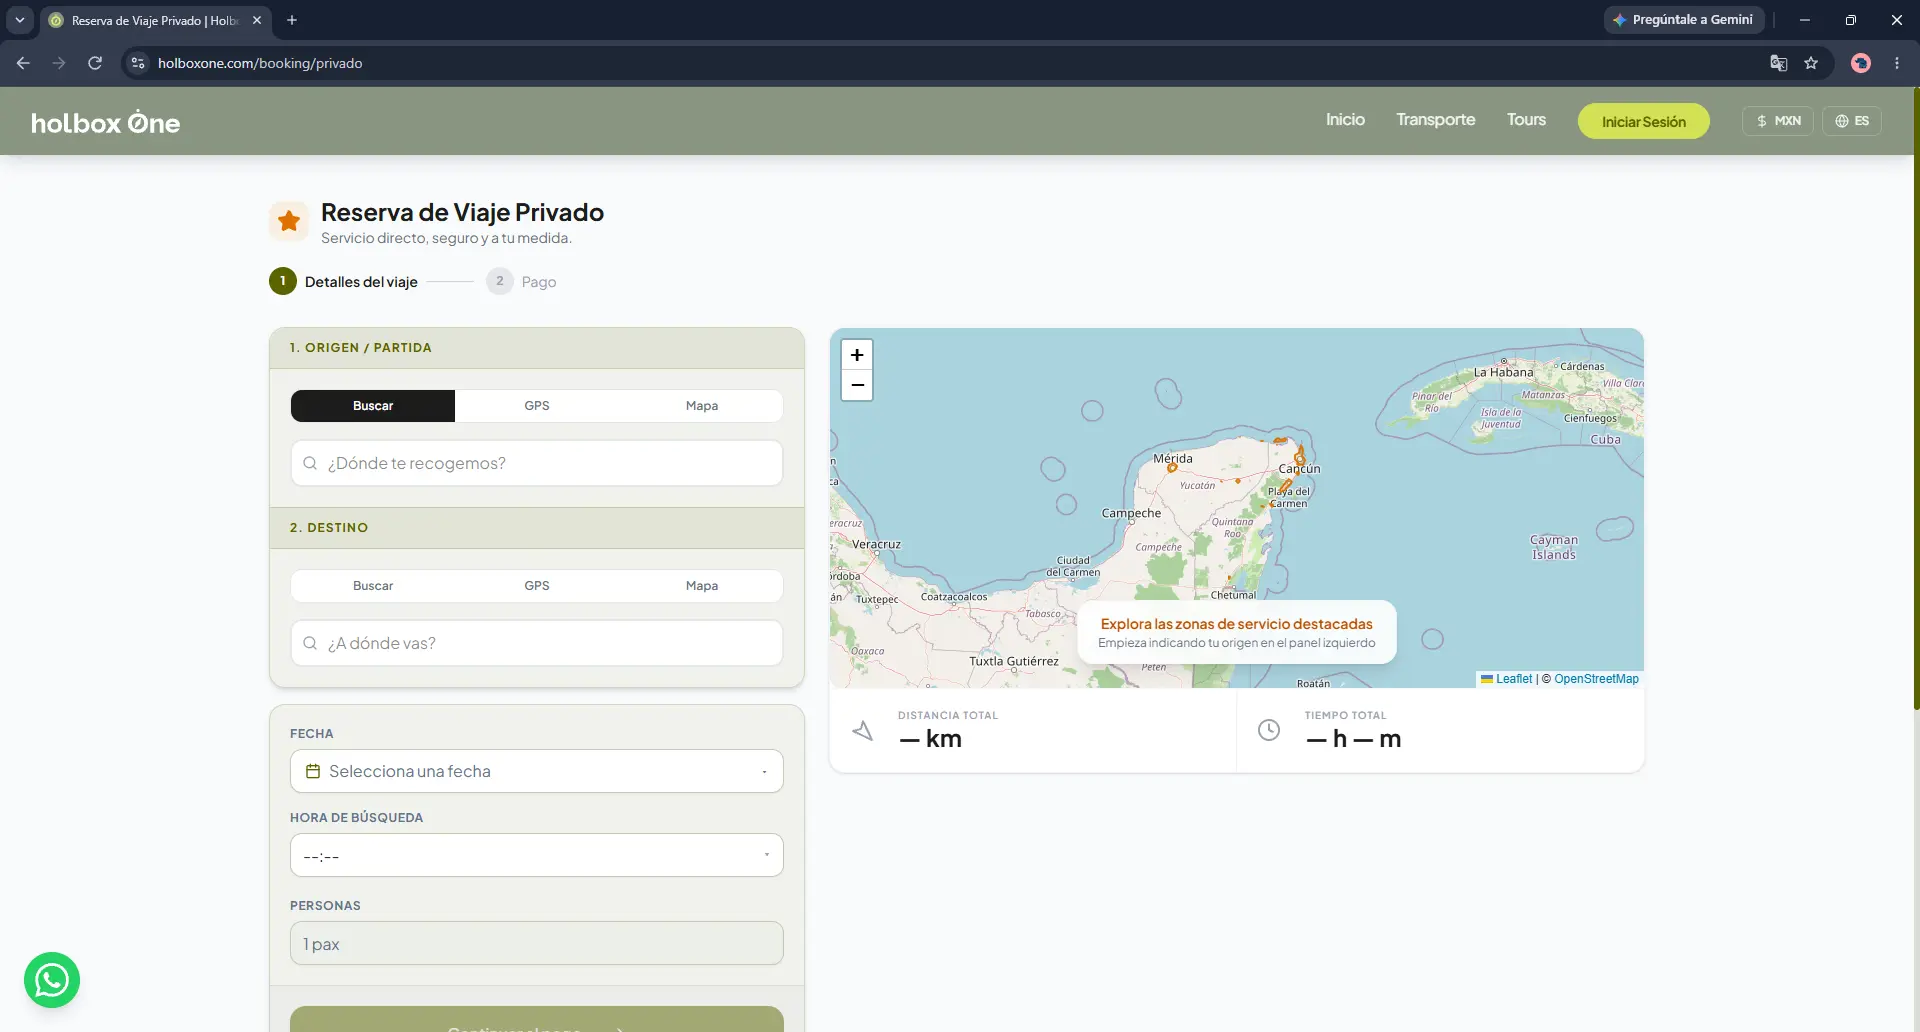Open the browser profile avatar

click(1861, 63)
